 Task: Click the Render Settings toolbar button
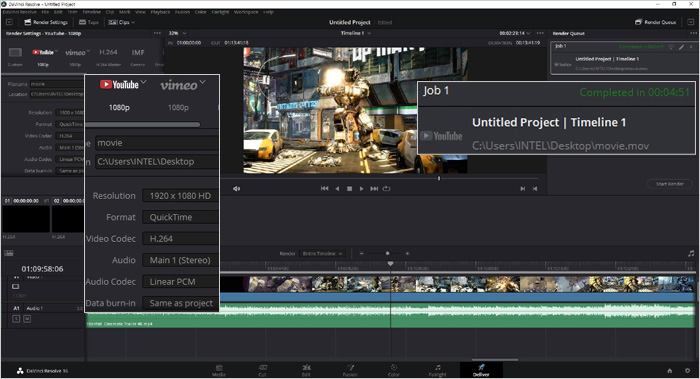pos(46,22)
